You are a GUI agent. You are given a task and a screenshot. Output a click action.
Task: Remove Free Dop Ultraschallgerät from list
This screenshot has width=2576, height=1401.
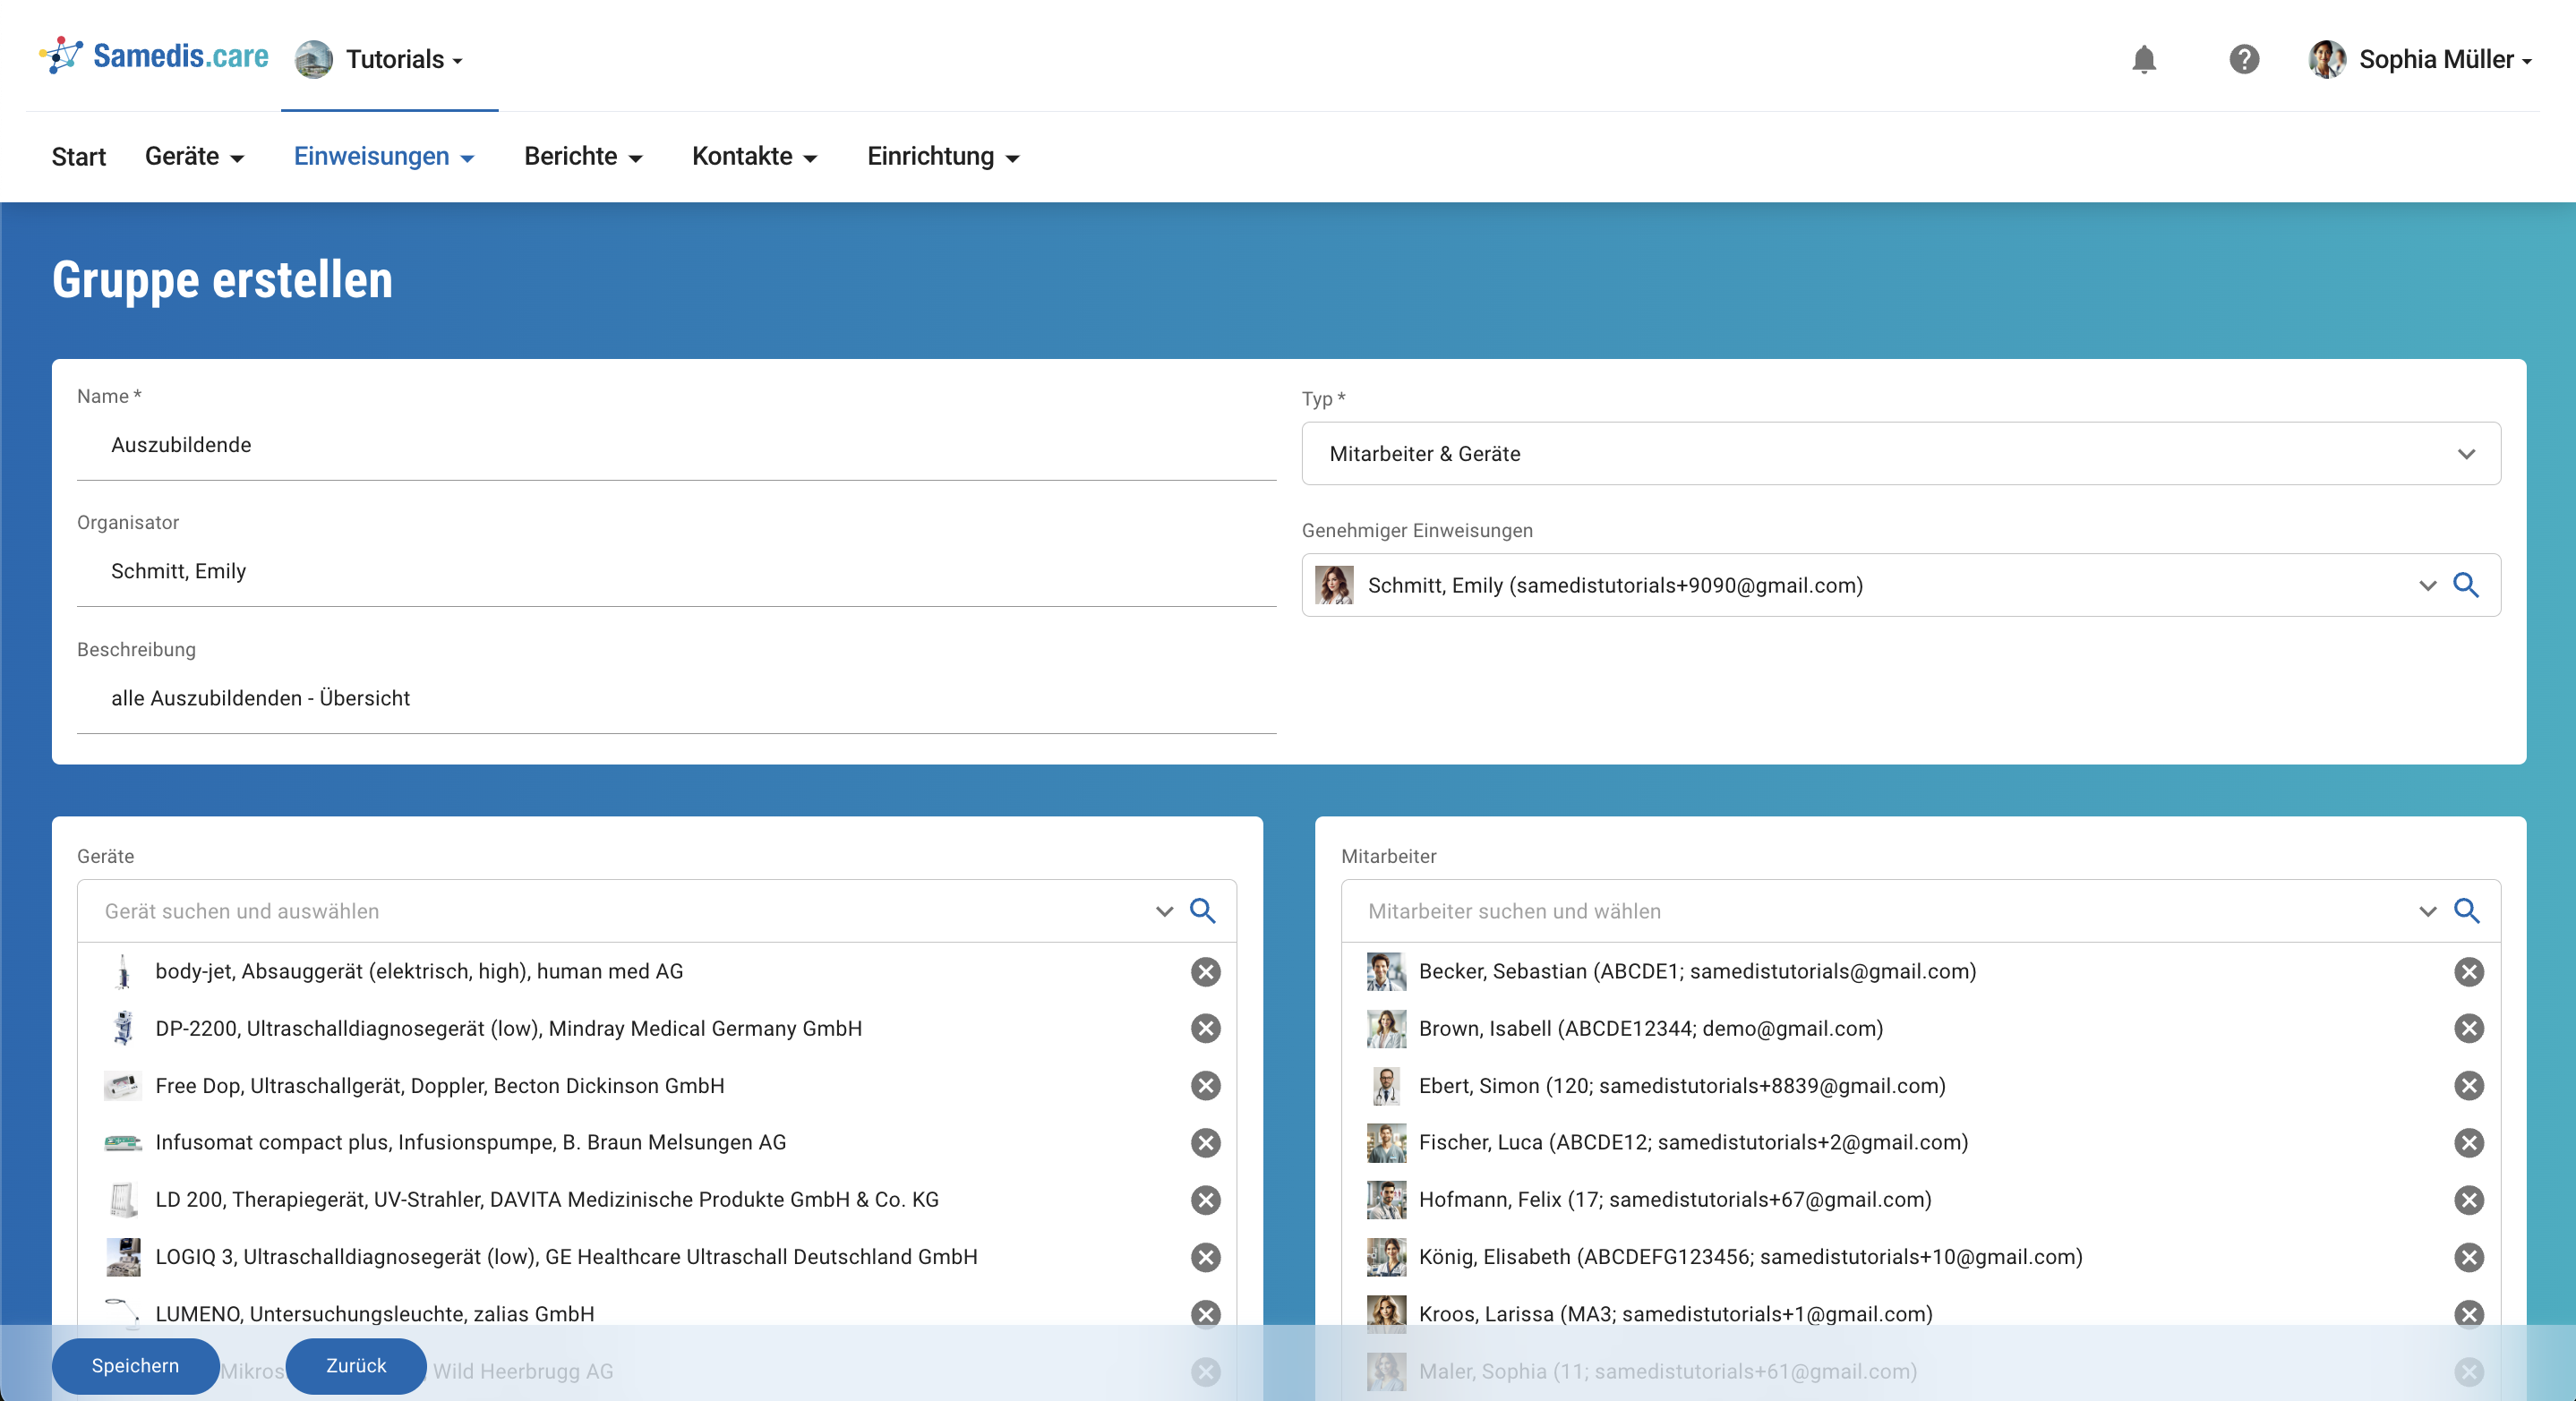[x=1206, y=1086]
